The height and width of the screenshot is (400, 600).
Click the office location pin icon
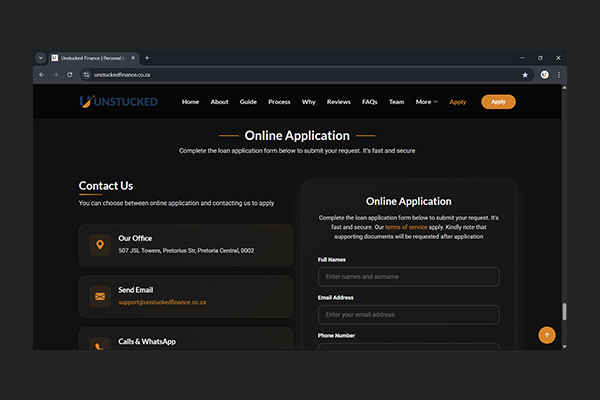tap(100, 245)
